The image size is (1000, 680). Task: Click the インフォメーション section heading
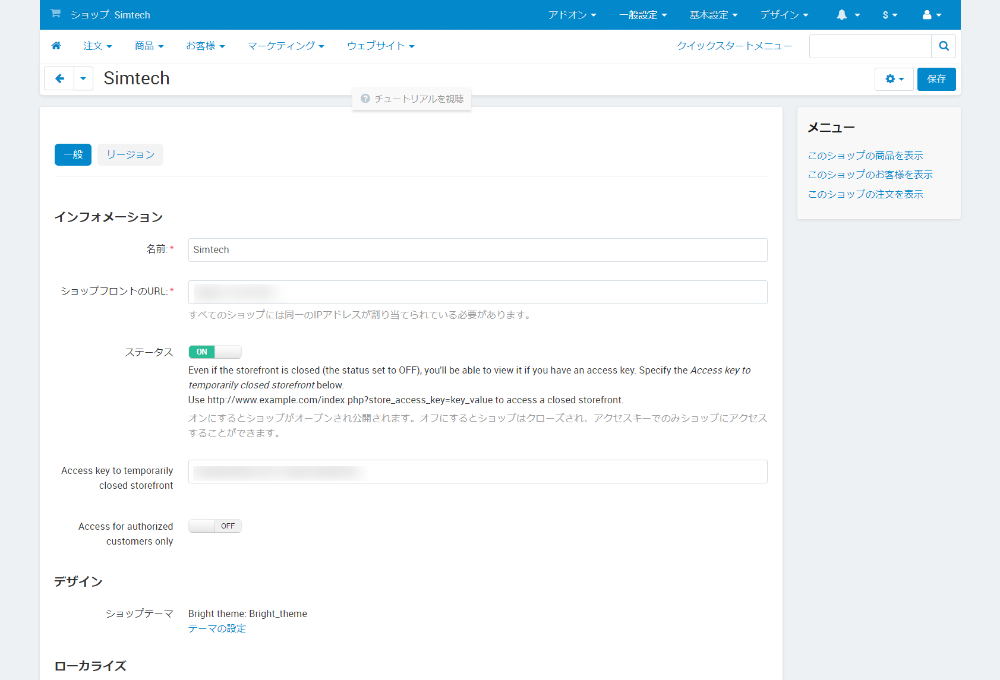click(x=108, y=218)
